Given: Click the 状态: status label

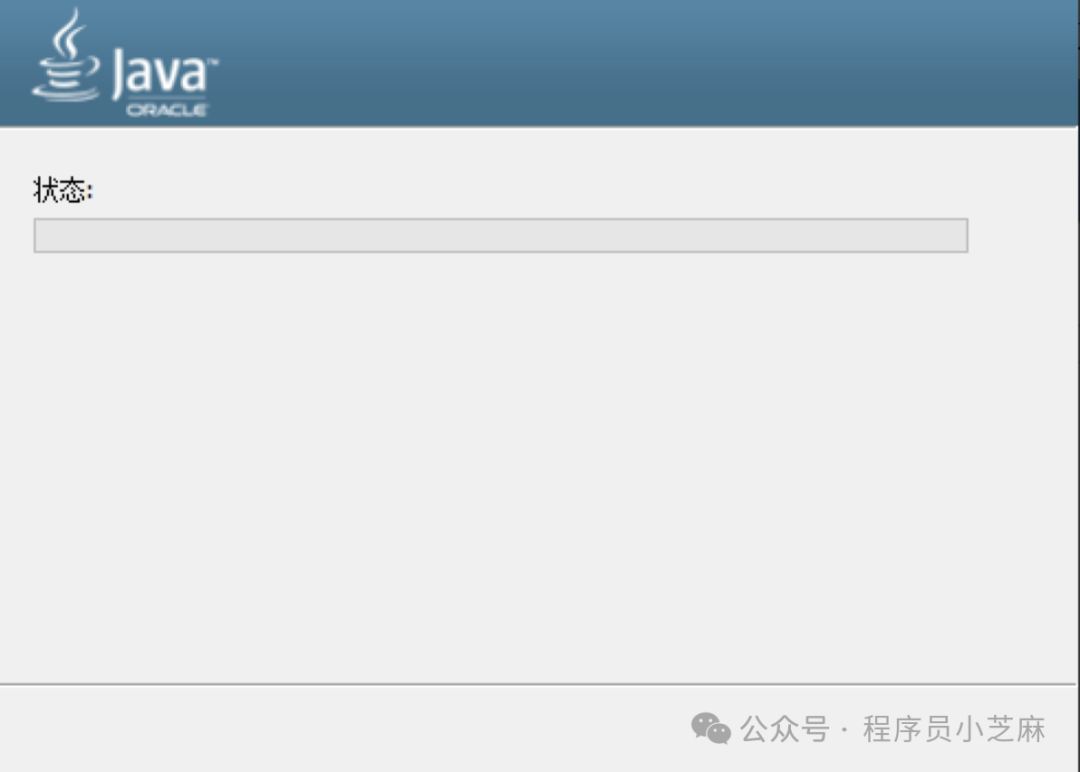Looking at the screenshot, I should pos(63,190).
